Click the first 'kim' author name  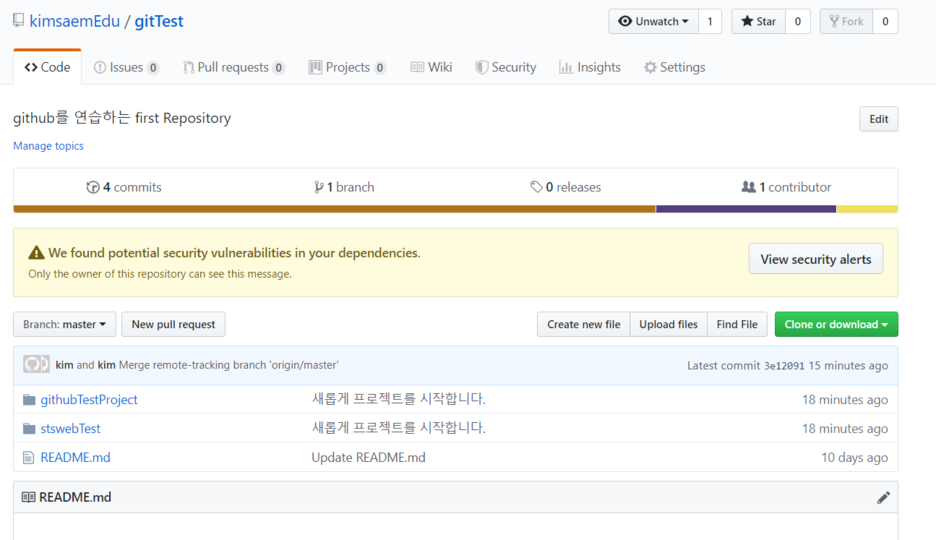[64, 365]
